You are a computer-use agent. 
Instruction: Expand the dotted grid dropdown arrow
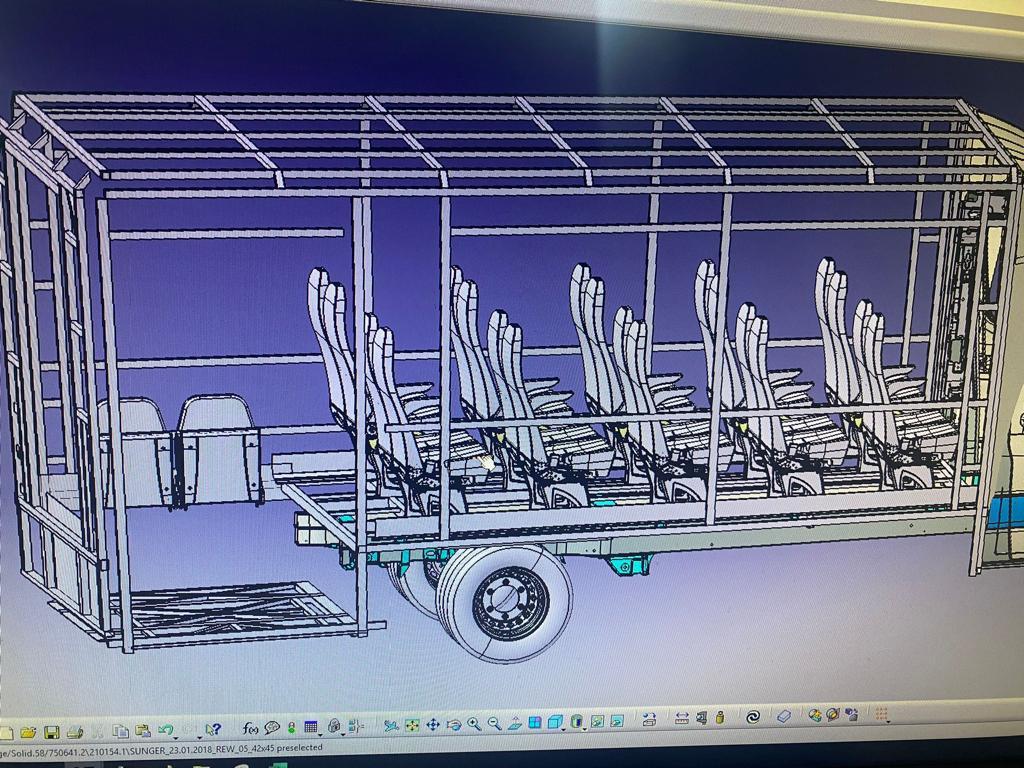coord(888,722)
